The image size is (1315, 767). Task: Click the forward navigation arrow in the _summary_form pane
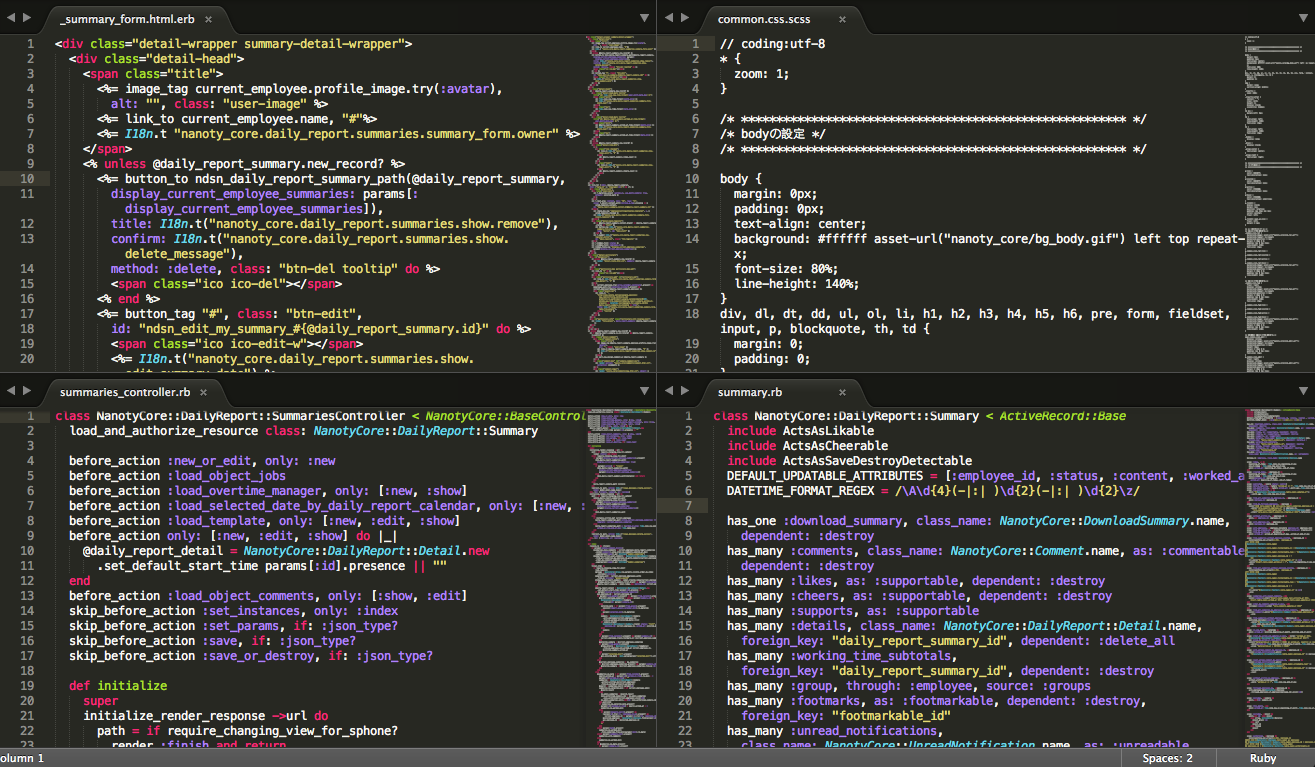[x=26, y=17]
